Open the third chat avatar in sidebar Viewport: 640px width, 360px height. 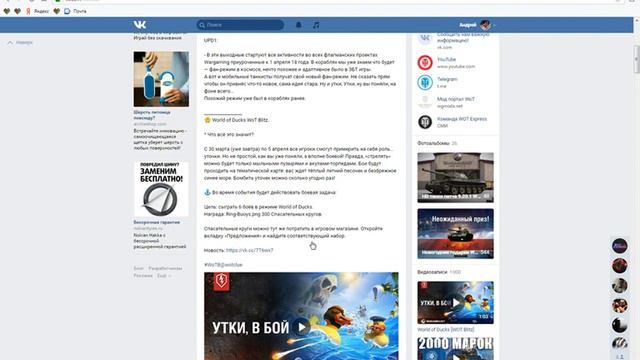[620, 286]
